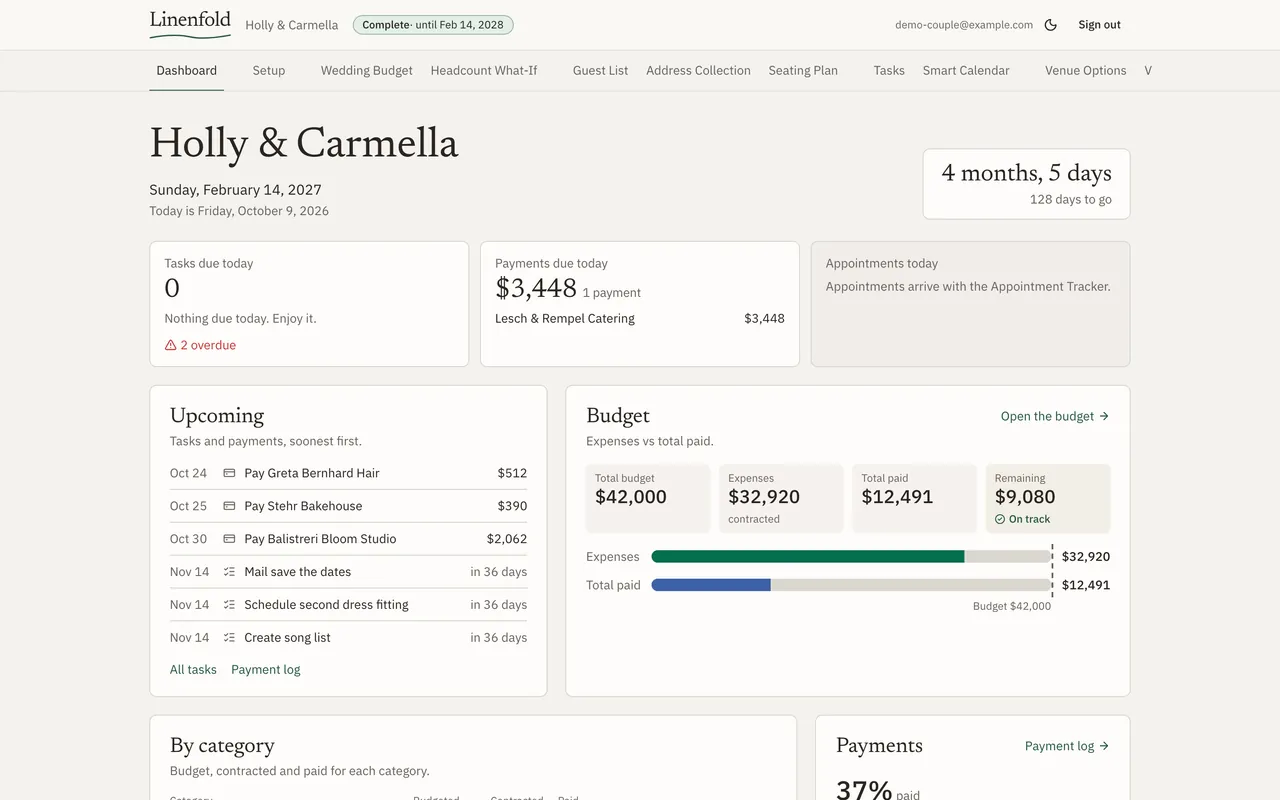The image size is (1280, 800).
Task: Open the Smart Calendar tab
Action: tap(966, 71)
